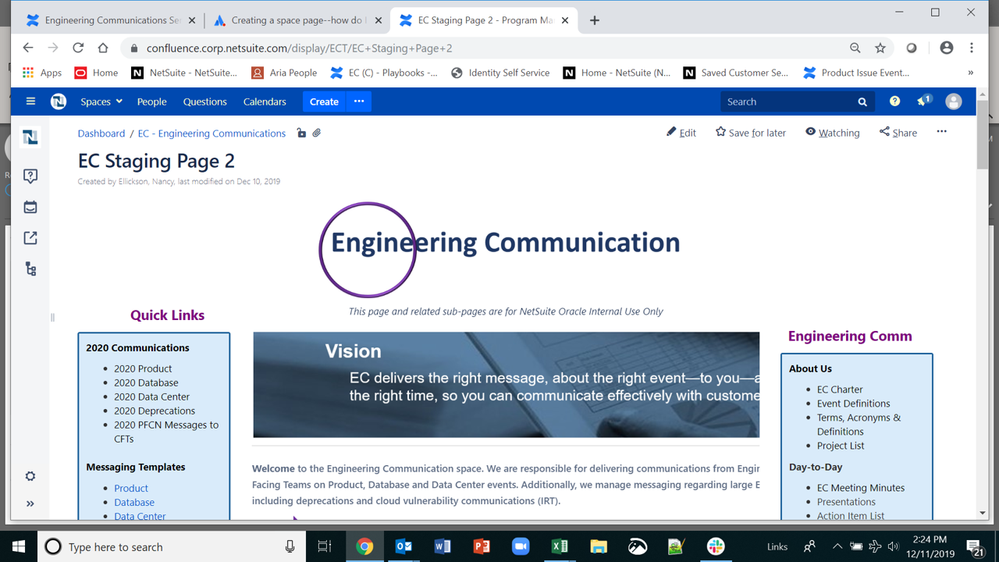Viewport: 999px width, 562px height.
Task: Click Save for later
Action: click(x=751, y=133)
